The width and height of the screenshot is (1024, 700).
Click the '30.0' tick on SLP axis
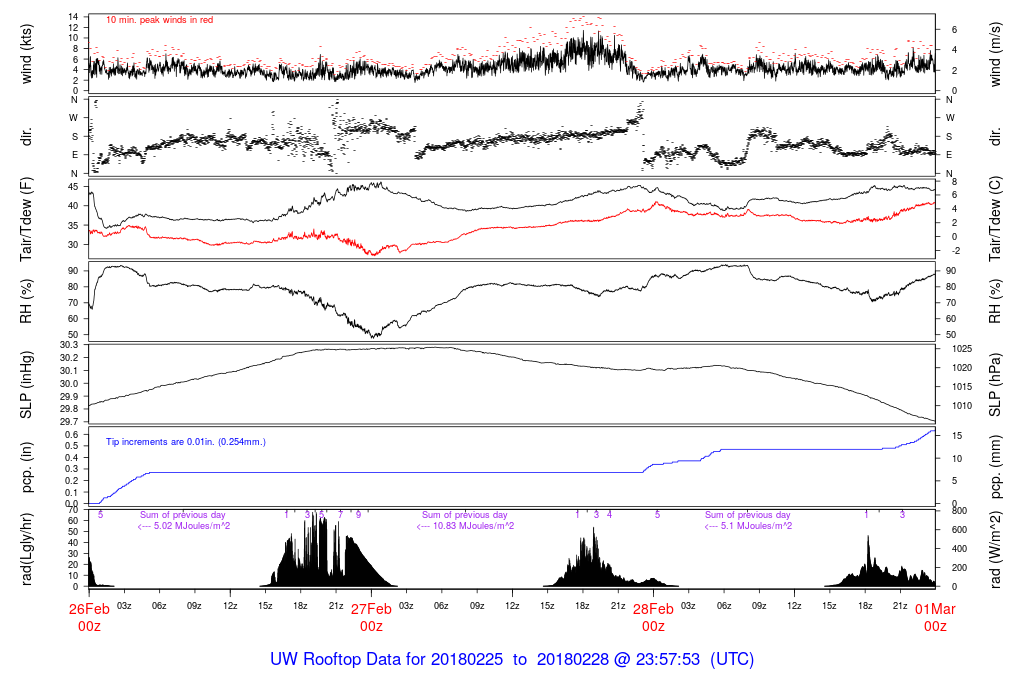(x=69, y=383)
